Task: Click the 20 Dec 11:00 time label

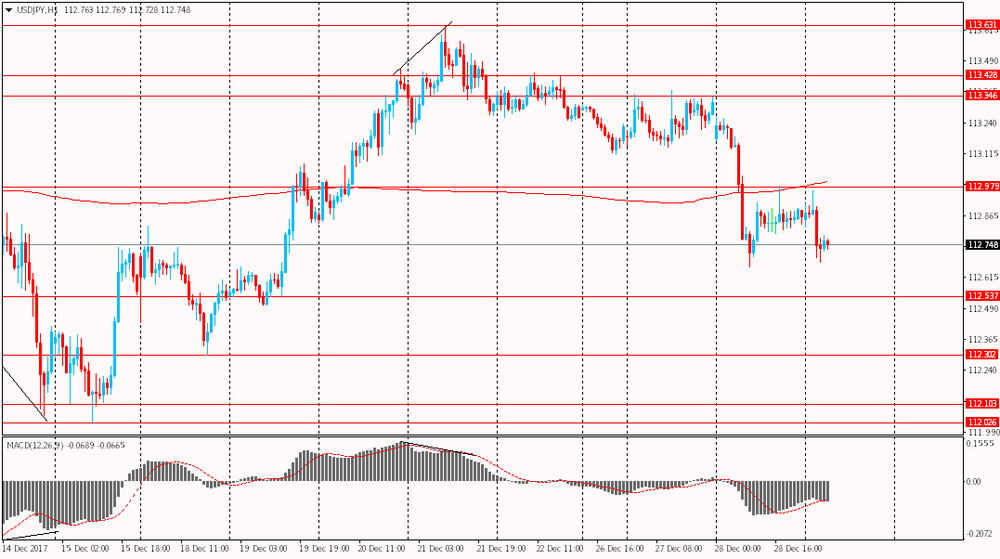Action: click(x=383, y=549)
